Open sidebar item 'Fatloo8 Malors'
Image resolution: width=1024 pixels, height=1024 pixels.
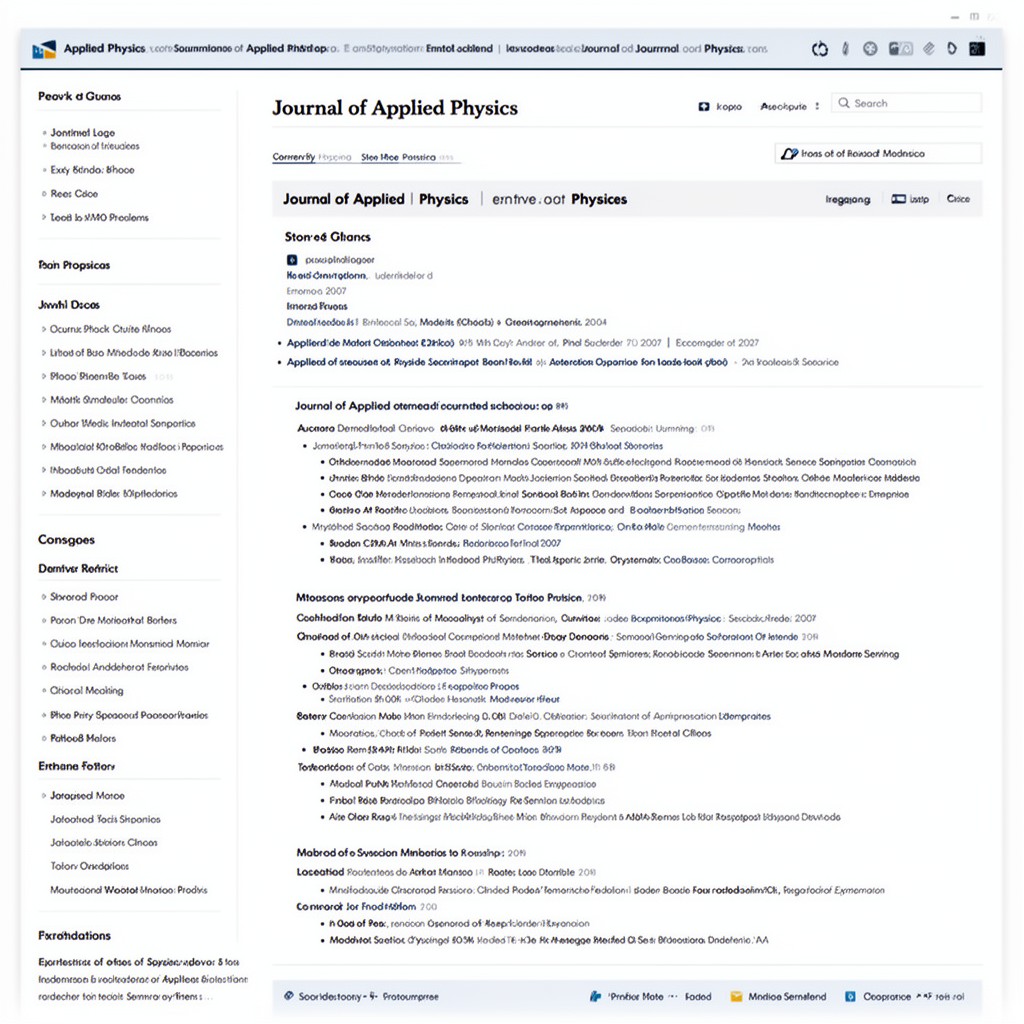(x=83, y=738)
